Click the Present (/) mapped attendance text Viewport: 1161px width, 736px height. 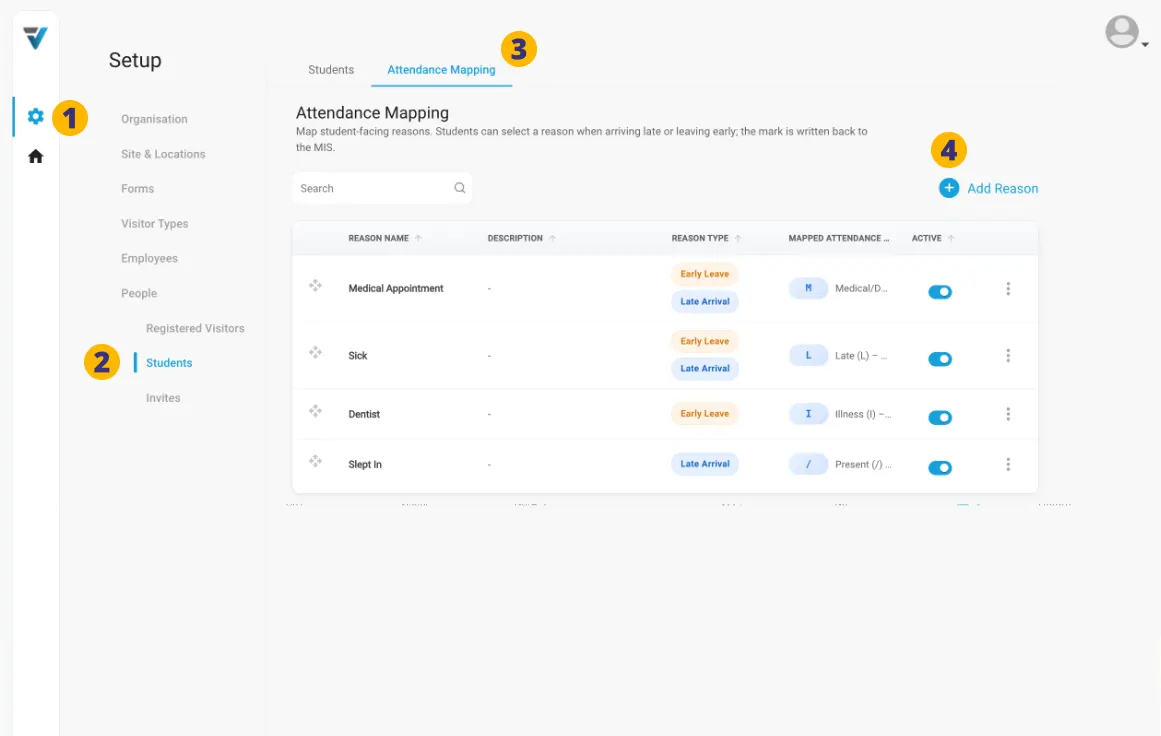pyautogui.click(x=863, y=464)
